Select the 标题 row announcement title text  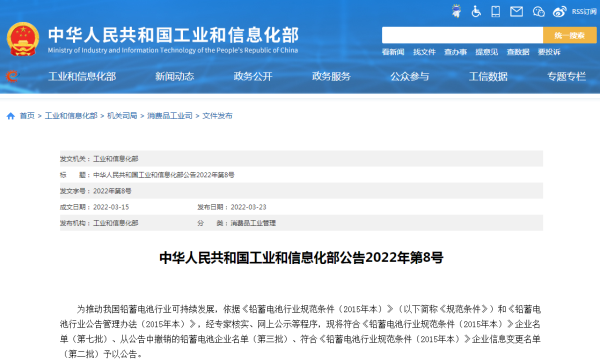coord(164,175)
